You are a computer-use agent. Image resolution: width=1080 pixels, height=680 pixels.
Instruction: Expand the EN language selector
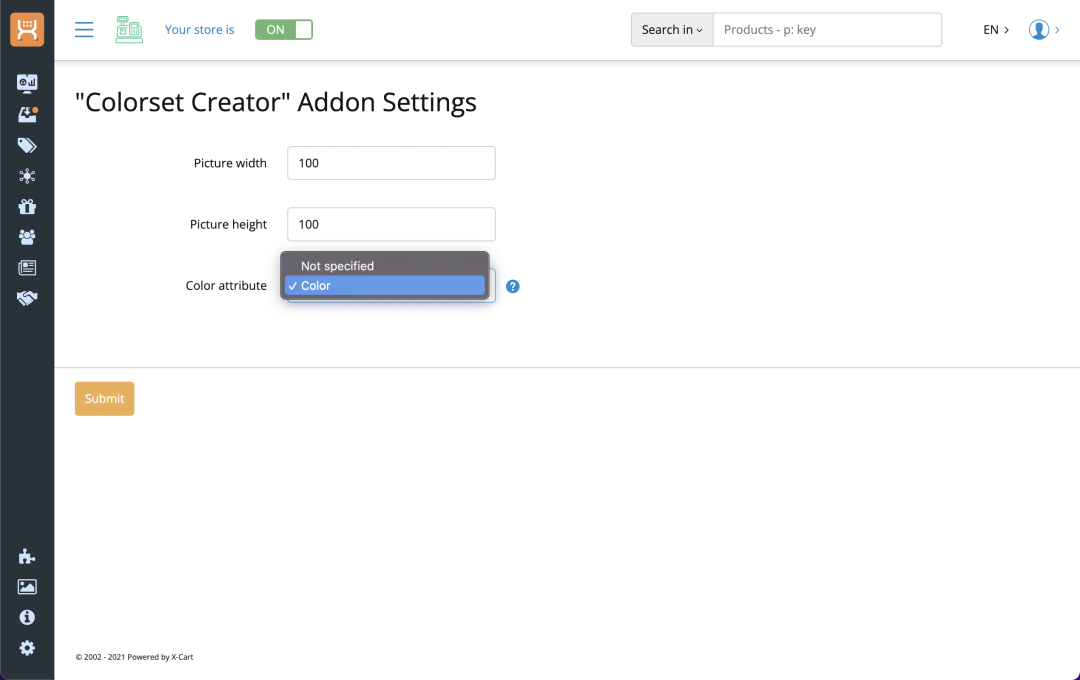[x=995, y=30]
